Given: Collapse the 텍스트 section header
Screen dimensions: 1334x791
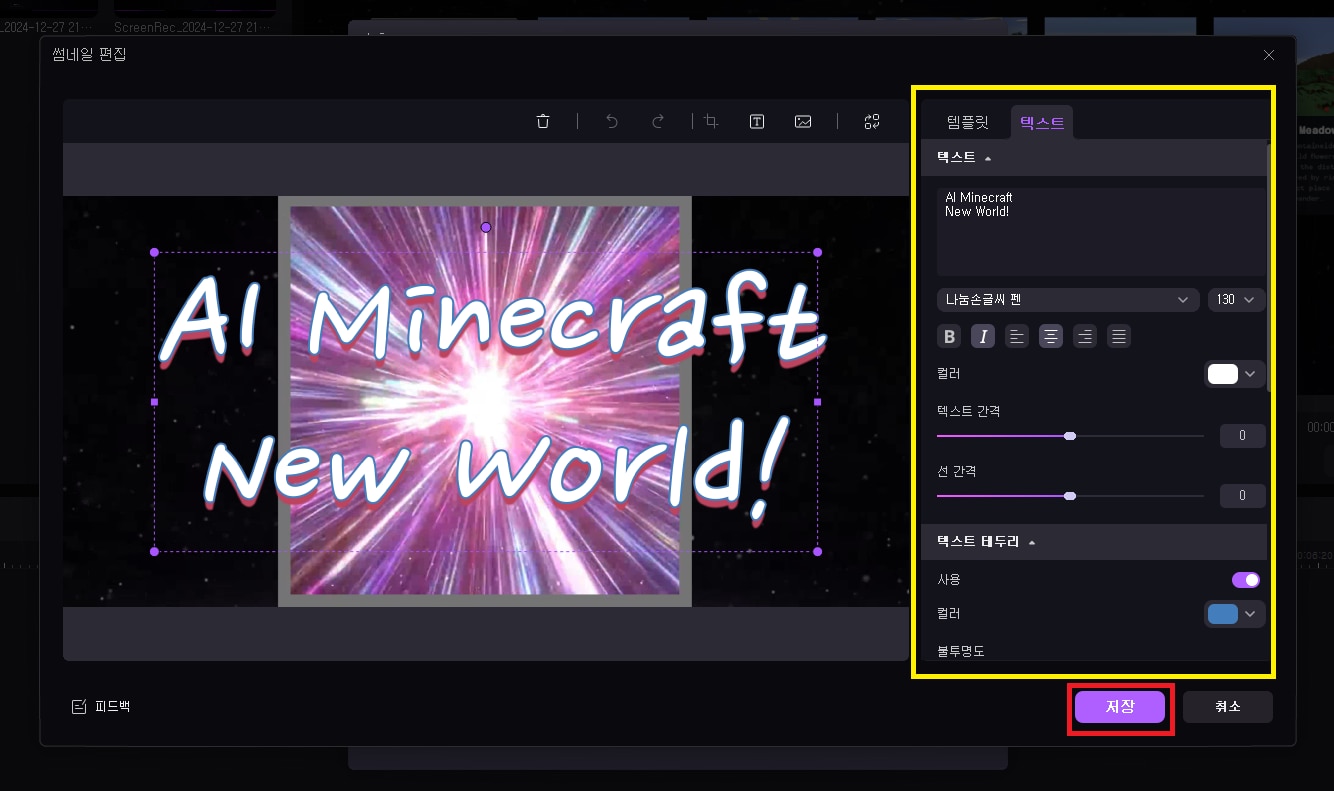Looking at the screenshot, I should (1094, 158).
